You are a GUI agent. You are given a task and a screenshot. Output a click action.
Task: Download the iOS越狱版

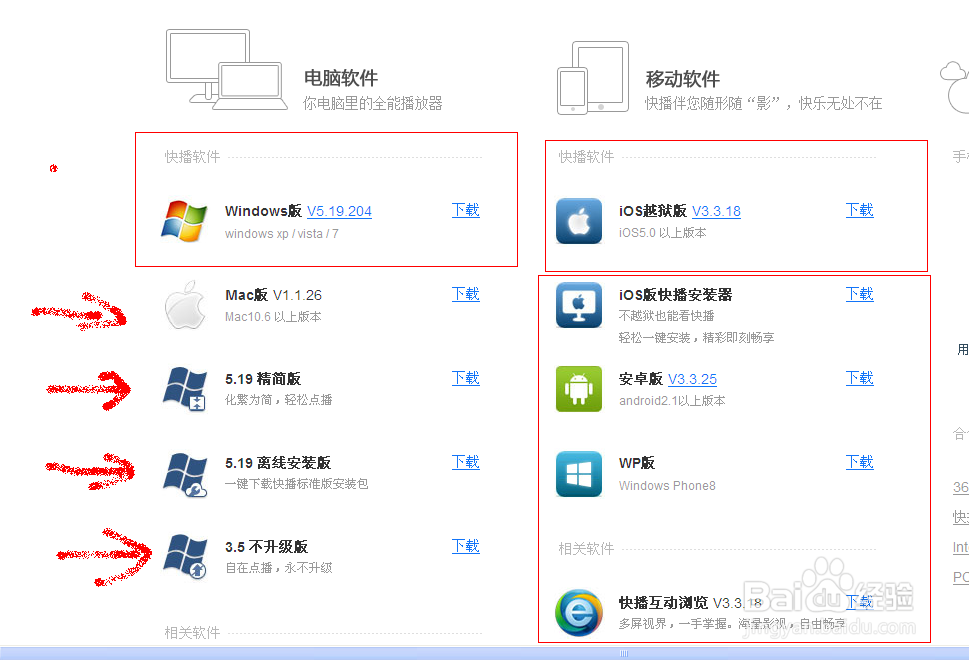[x=860, y=210]
